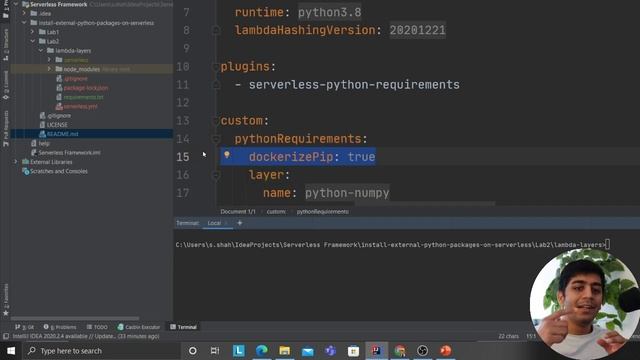Open Microsoft Teams from the taskbar
This screenshot has width=640, height=360.
pyautogui.click(x=330, y=351)
